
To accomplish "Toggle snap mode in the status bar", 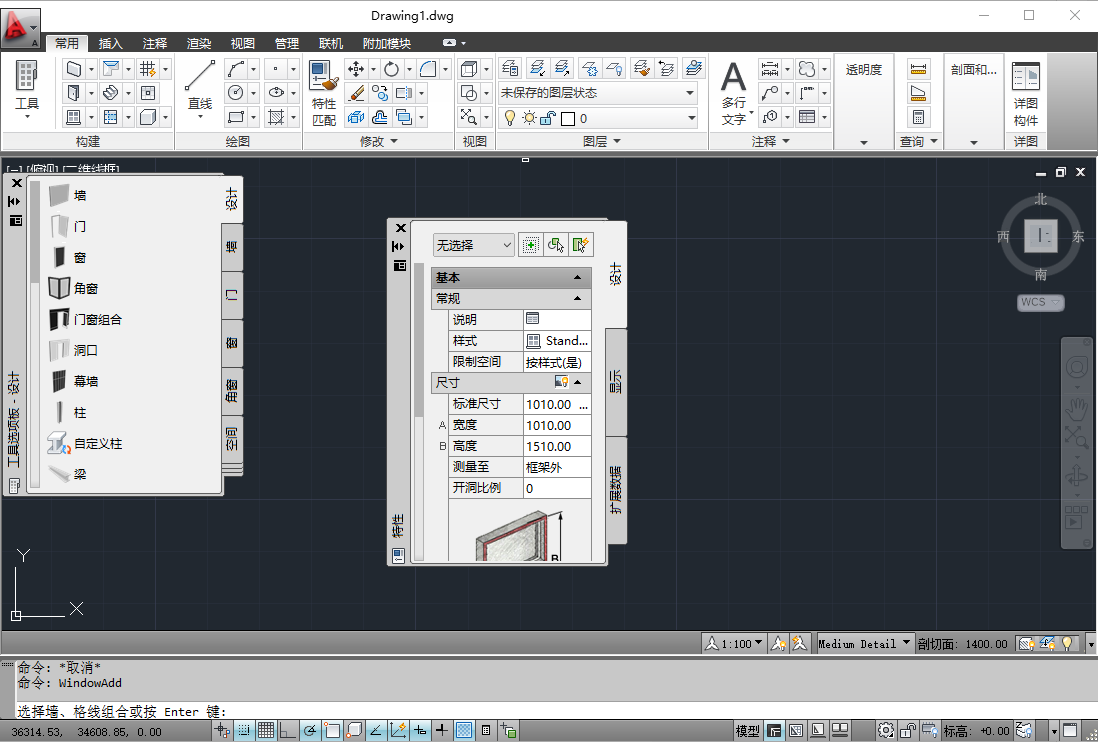I will point(244,730).
